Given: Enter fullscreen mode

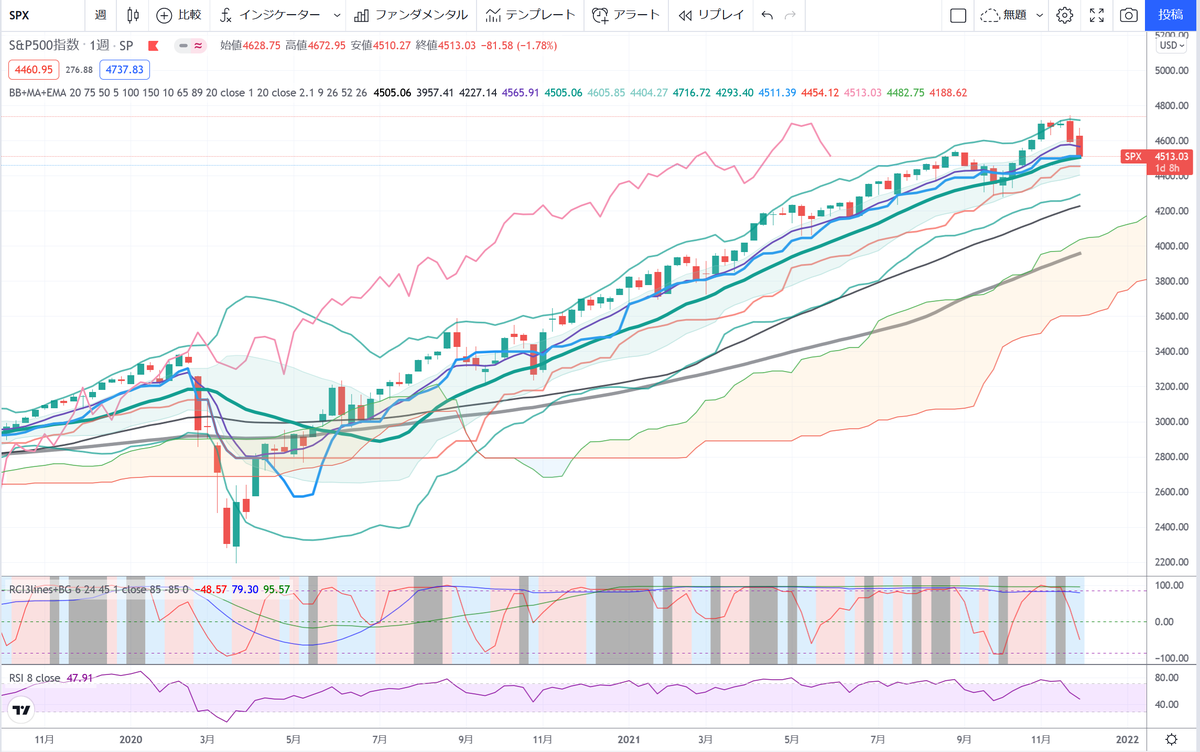Looking at the screenshot, I should (x=1097, y=15).
